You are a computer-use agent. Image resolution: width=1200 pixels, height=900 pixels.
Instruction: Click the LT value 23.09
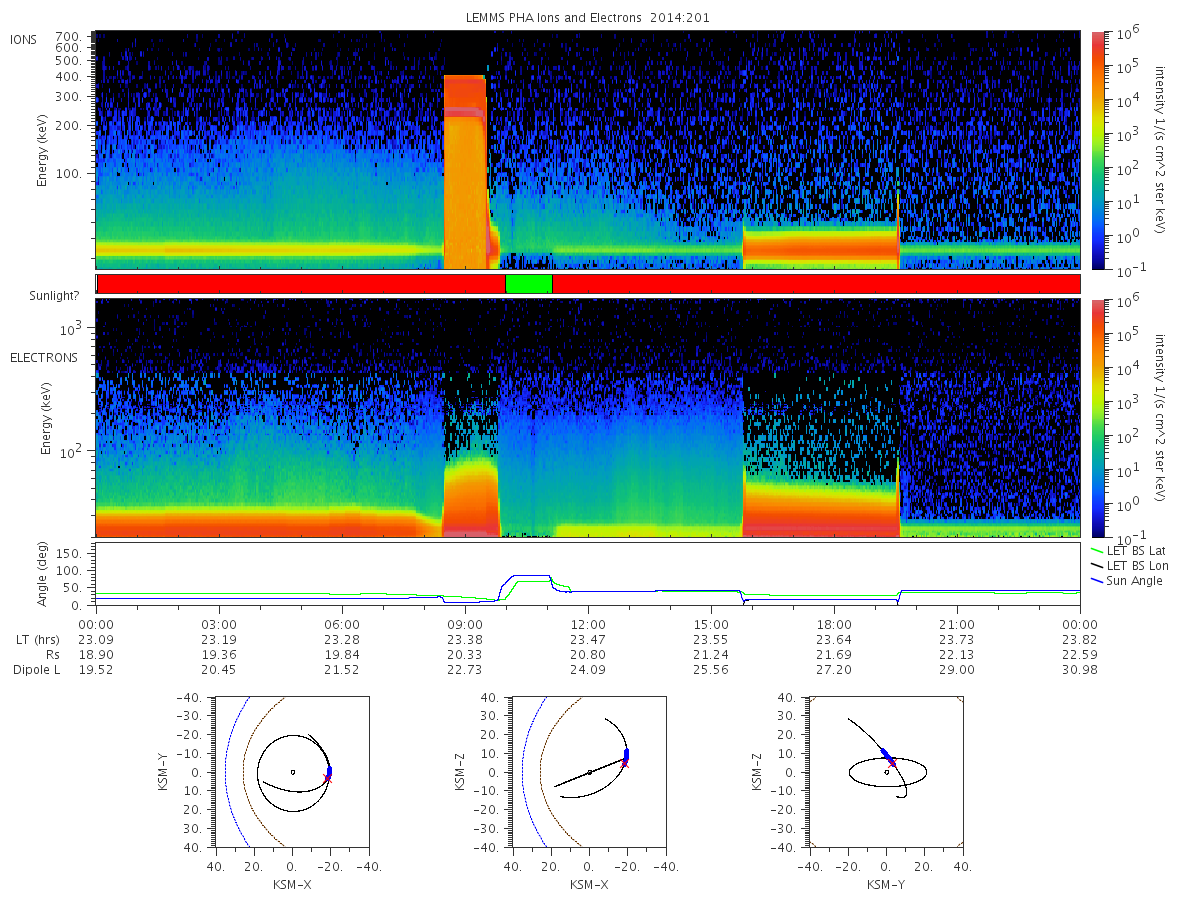(96, 640)
